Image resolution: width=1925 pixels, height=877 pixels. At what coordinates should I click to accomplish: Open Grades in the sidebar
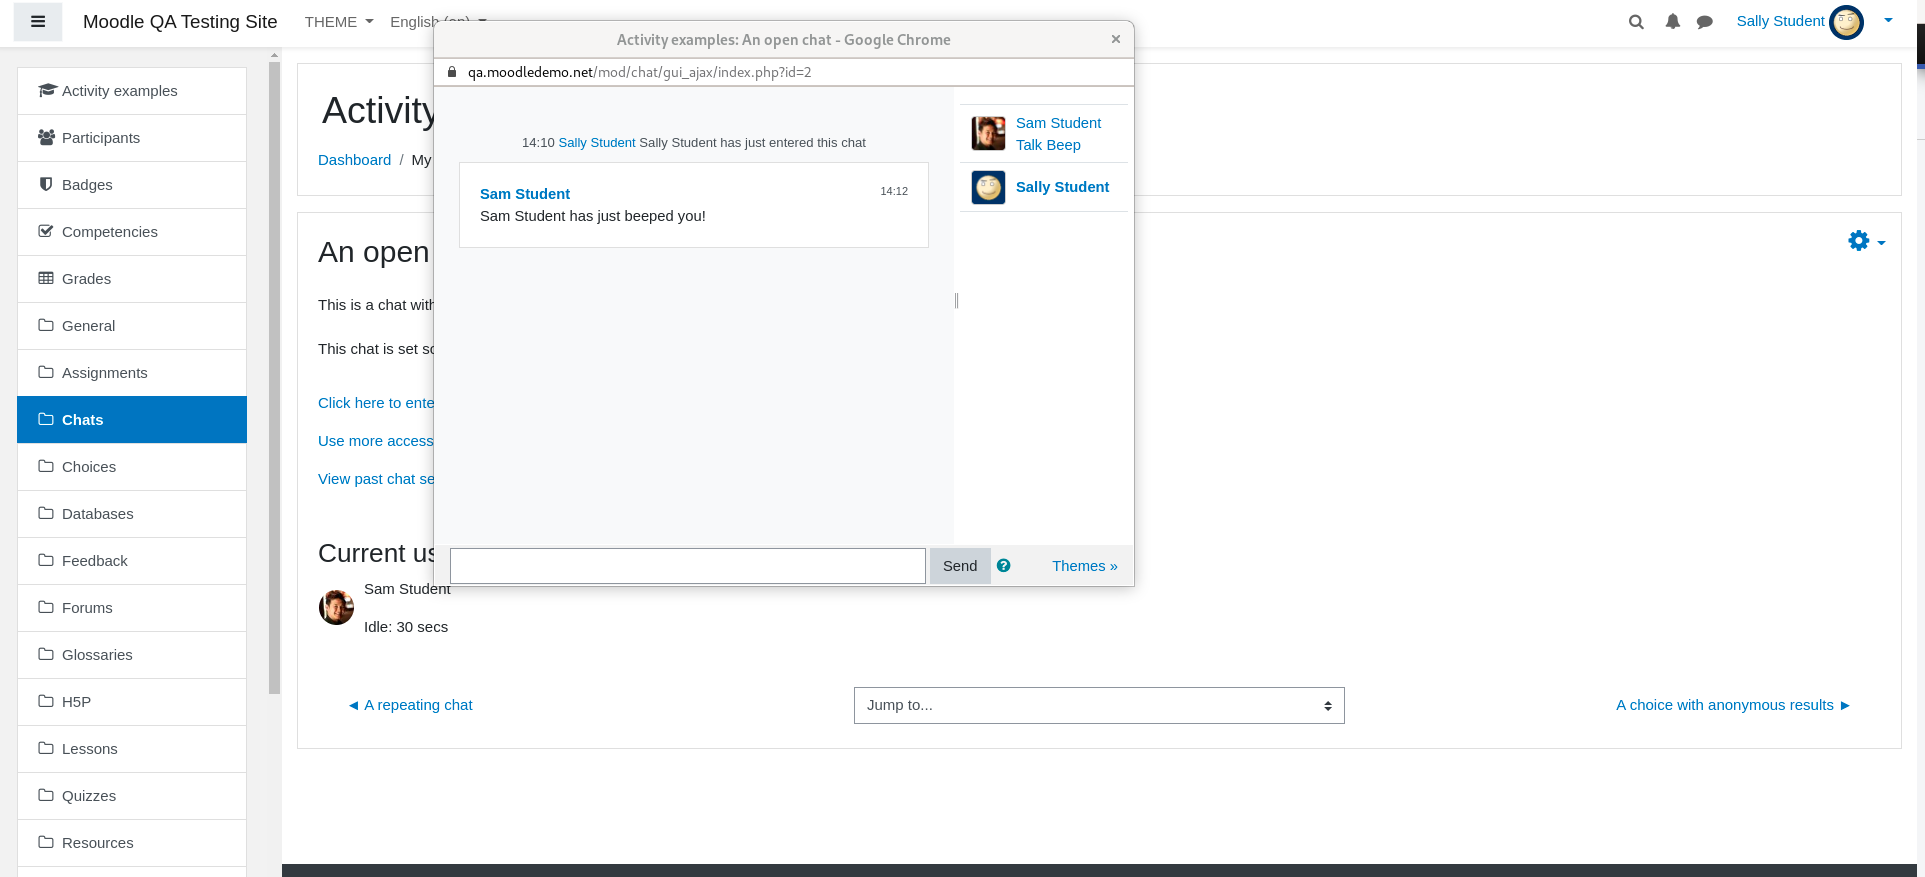pos(132,279)
